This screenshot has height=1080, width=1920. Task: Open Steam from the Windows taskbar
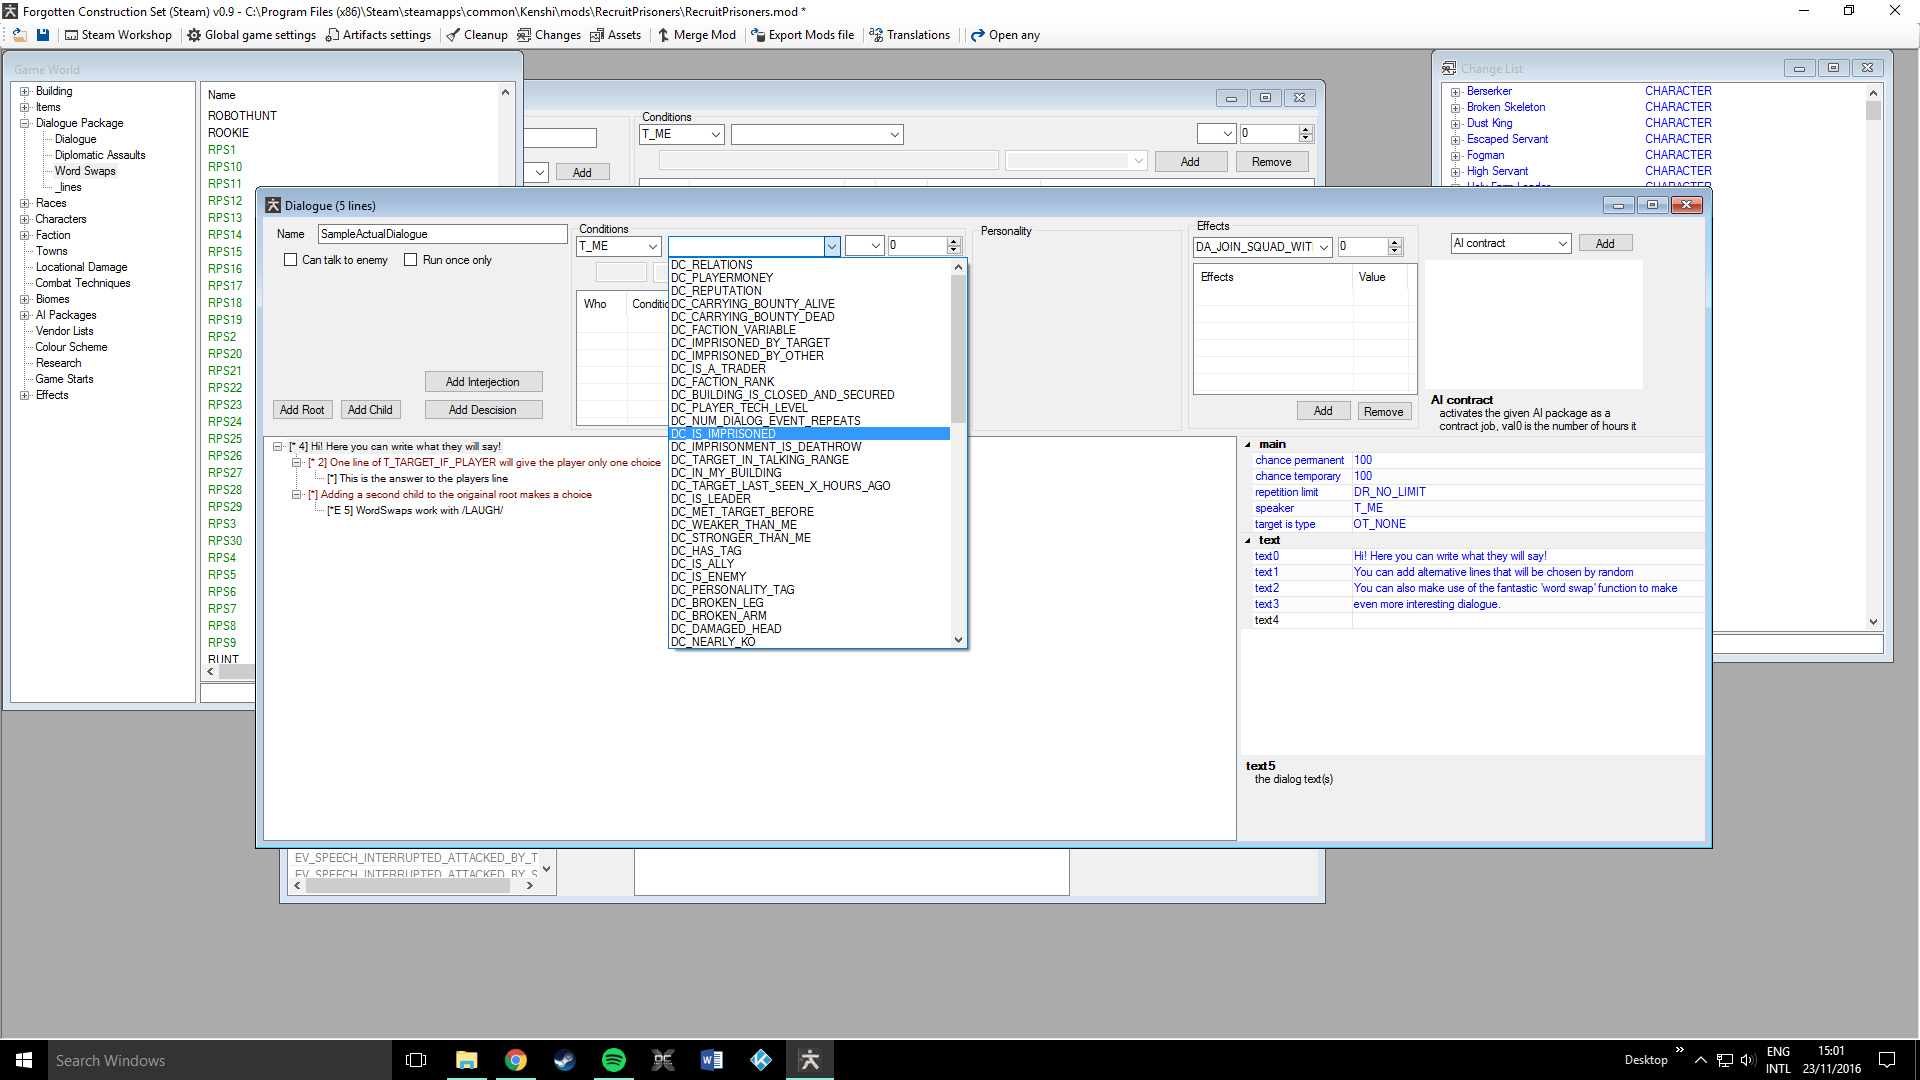tap(565, 1060)
